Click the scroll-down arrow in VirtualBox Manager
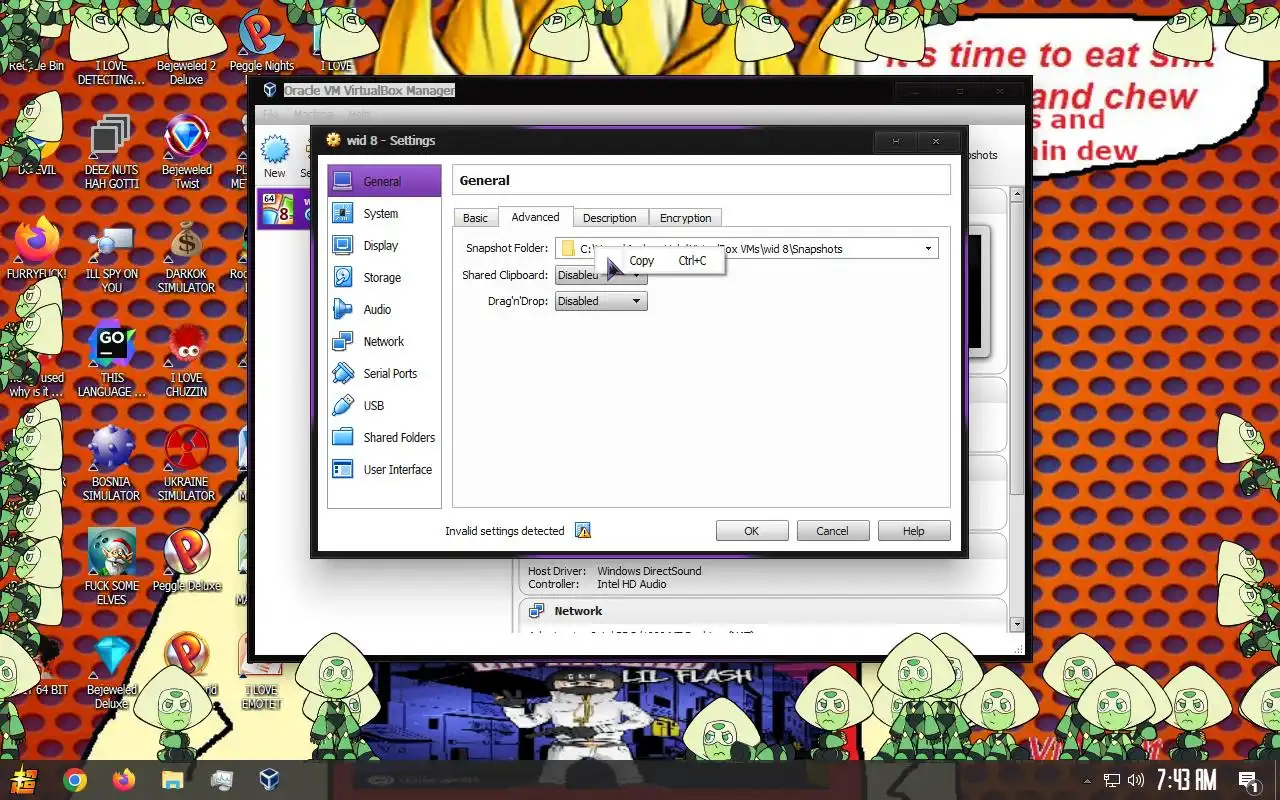The width and height of the screenshot is (1280, 800). pyautogui.click(x=1017, y=625)
